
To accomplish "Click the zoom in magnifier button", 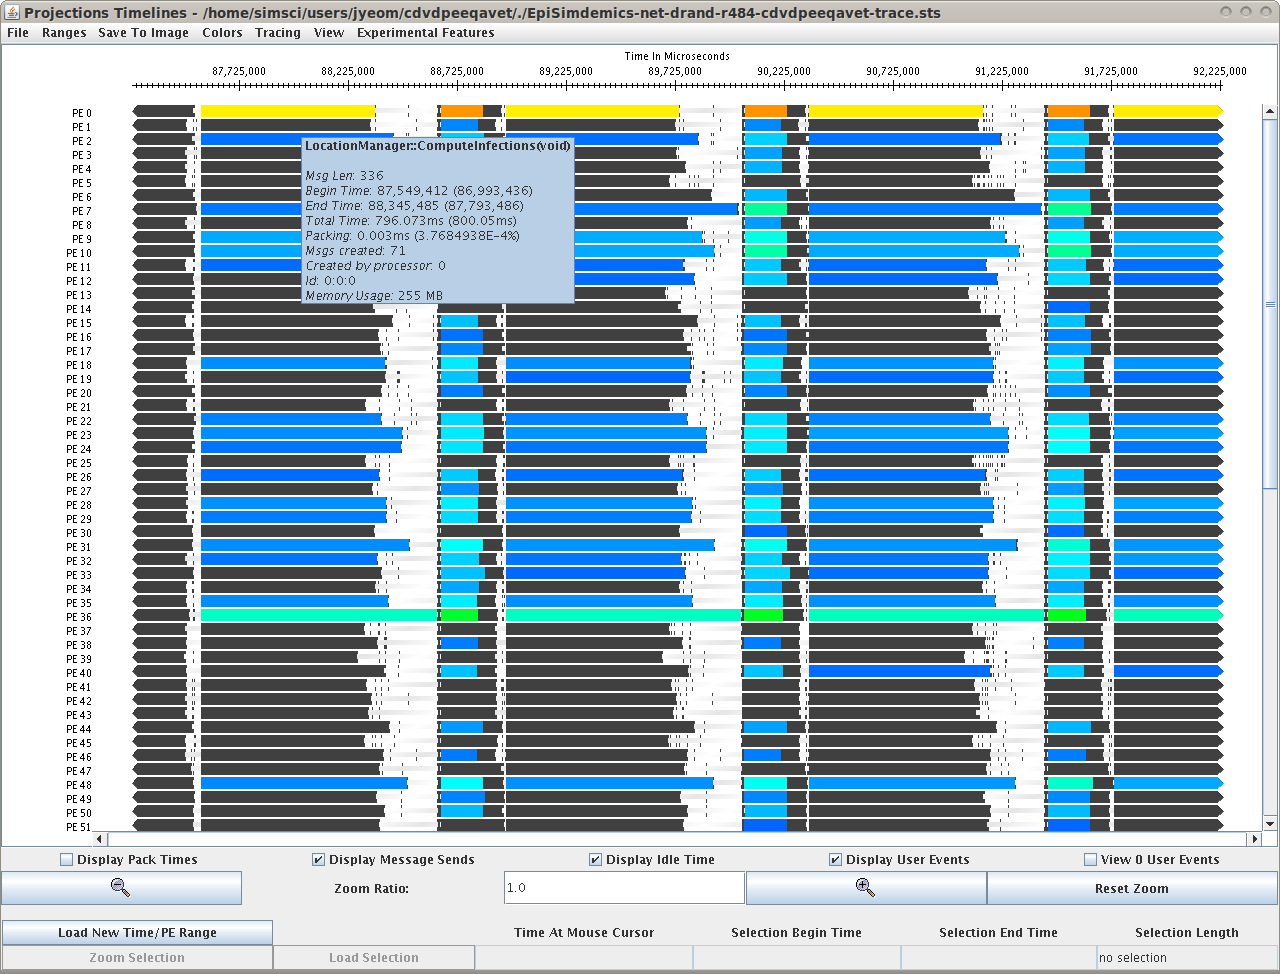I will click(865, 888).
